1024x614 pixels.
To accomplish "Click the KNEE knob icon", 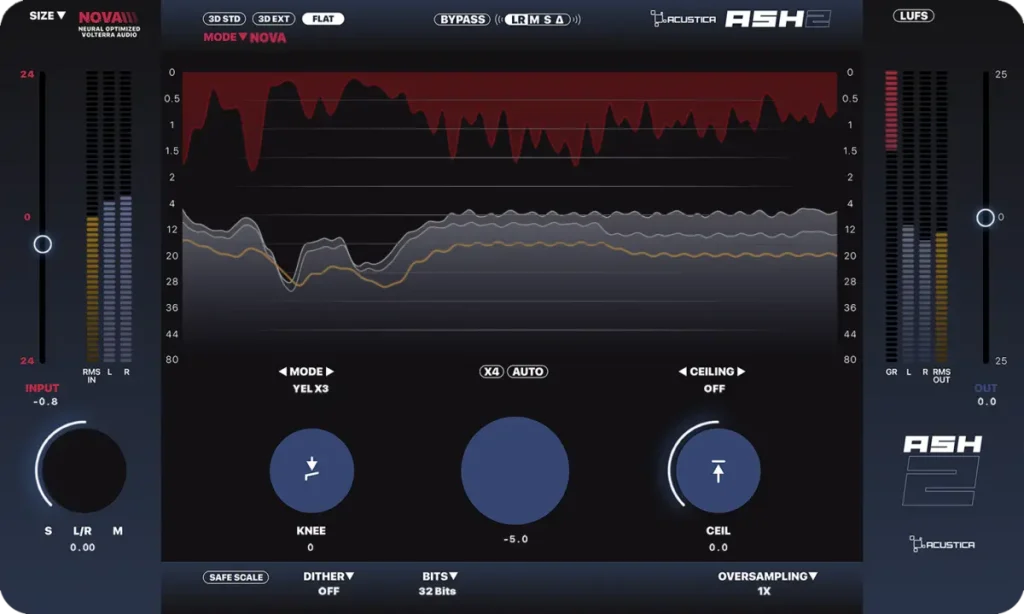I will 312,470.
